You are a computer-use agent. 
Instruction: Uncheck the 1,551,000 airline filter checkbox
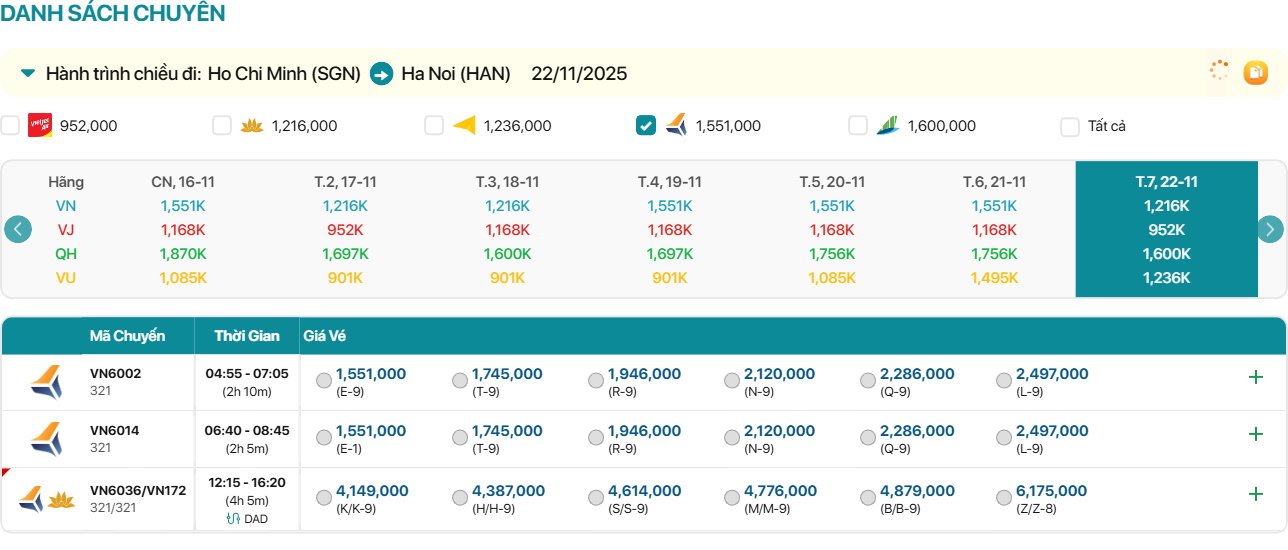pos(646,126)
